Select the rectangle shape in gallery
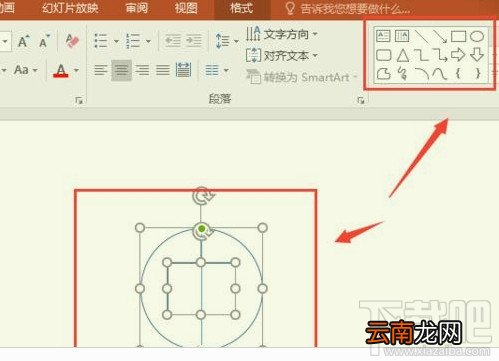Image resolution: width=499 pixels, height=361 pixels. tap(458, 36)
